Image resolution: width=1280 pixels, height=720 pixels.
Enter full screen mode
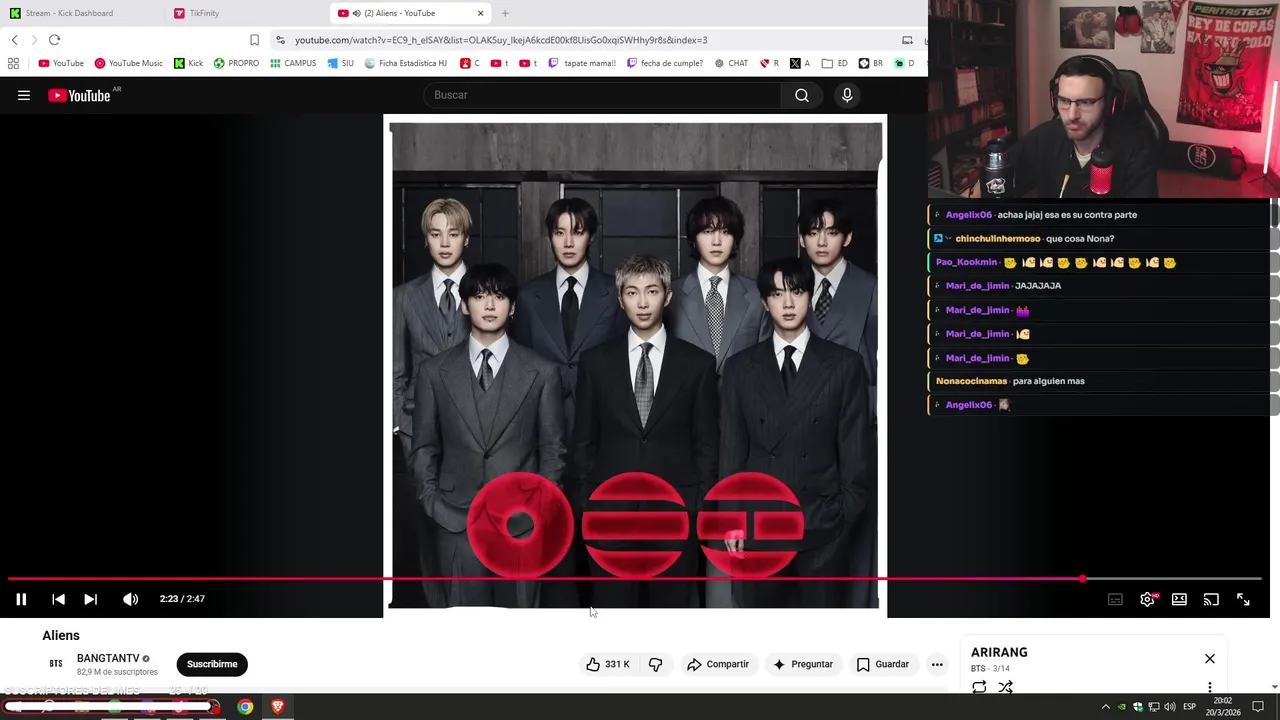pyautogui.click(x=1243, y=599)
